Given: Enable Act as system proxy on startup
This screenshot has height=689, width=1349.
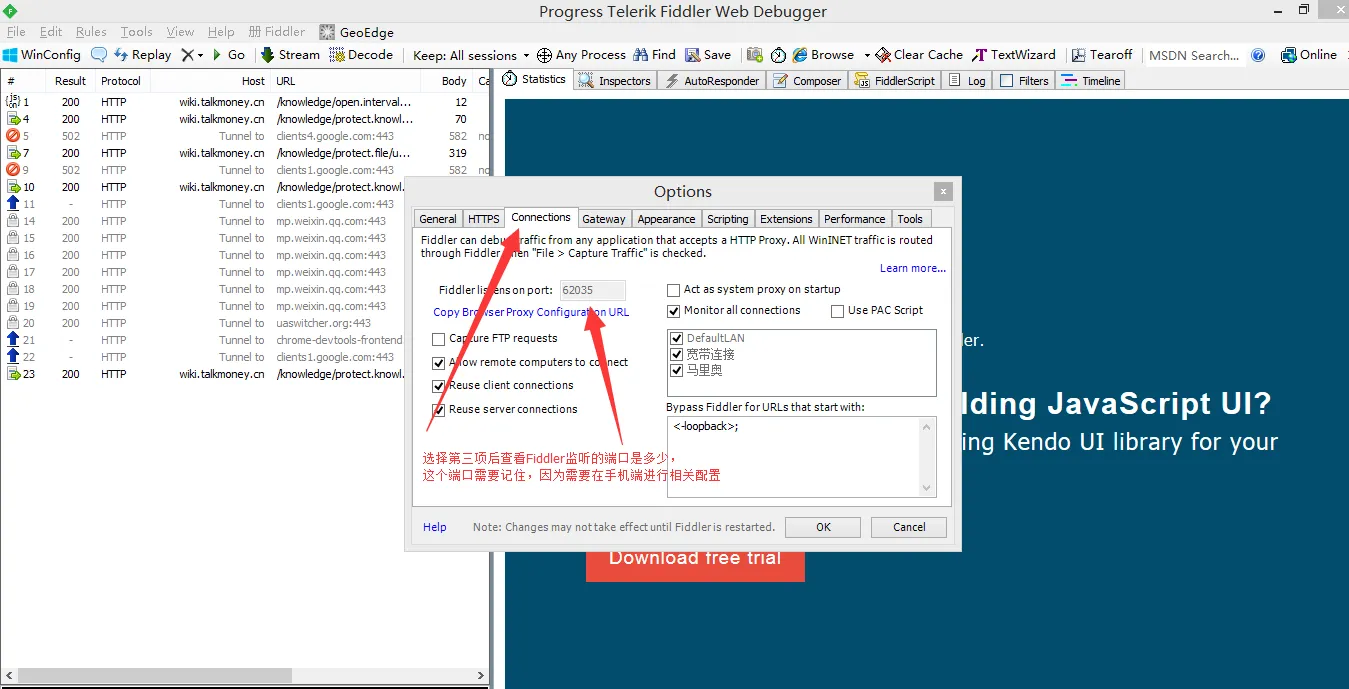Looking at the screenshot, I should coord(672,289).
